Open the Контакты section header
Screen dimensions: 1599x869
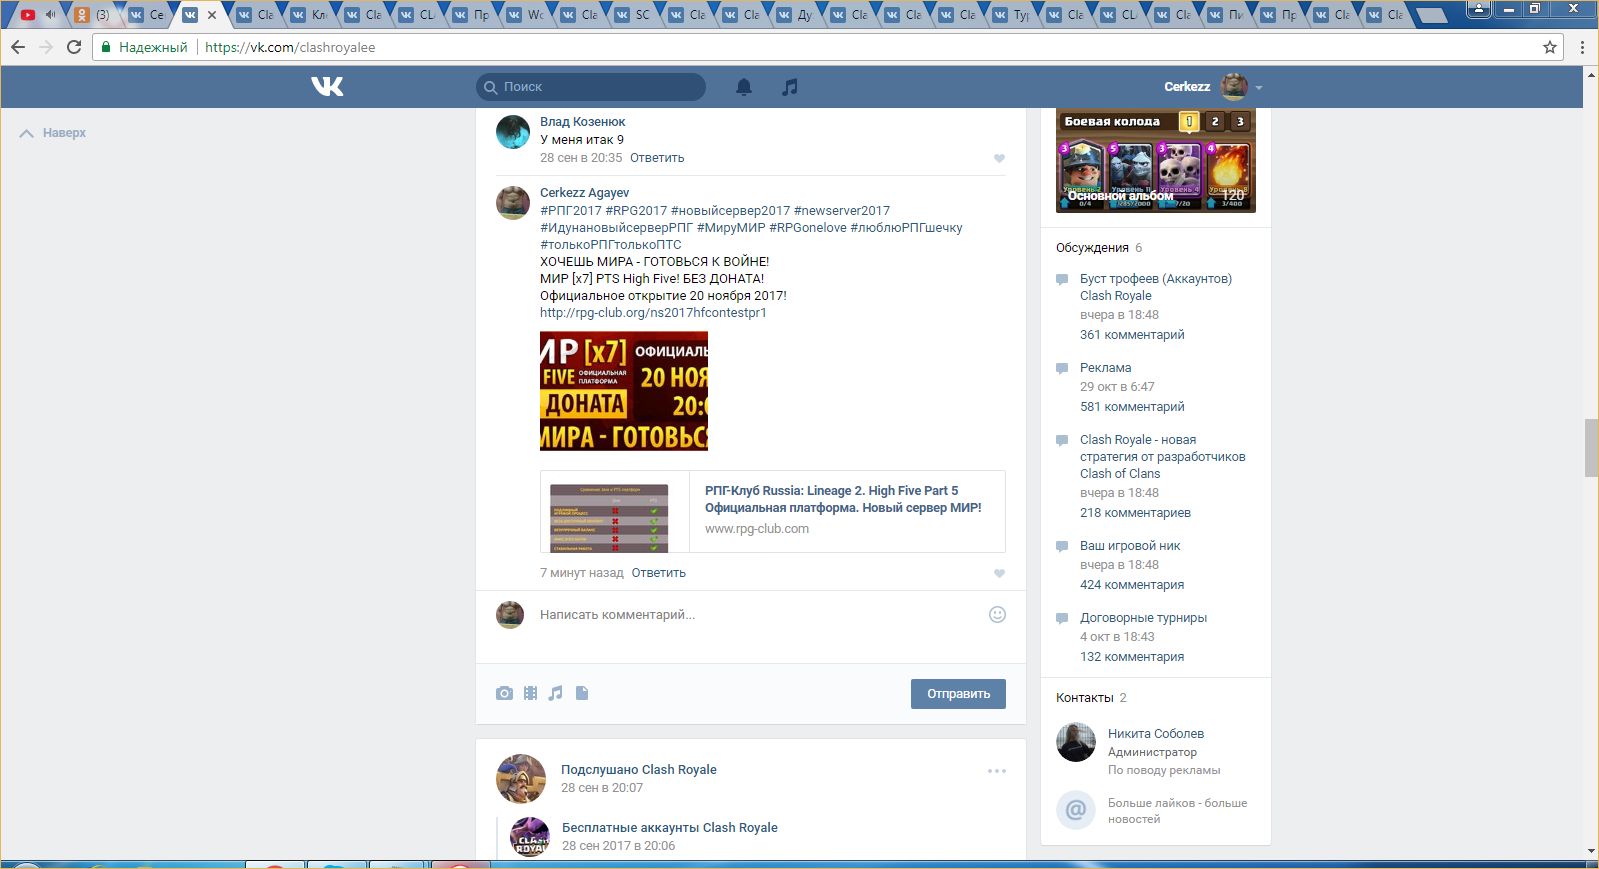point(1084,698)
